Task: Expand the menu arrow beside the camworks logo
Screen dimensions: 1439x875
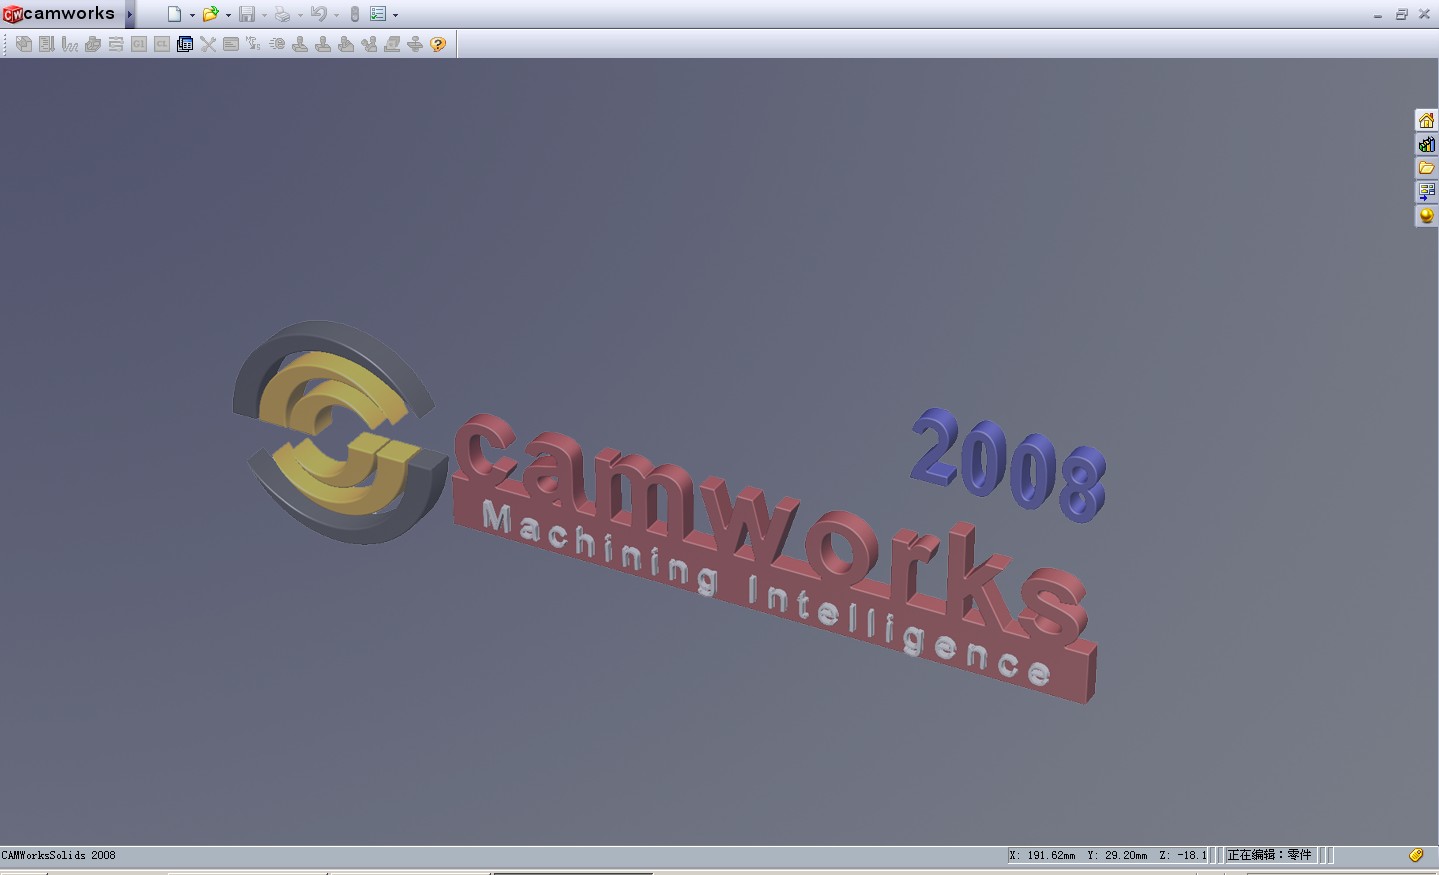Action: click(129, 14)
